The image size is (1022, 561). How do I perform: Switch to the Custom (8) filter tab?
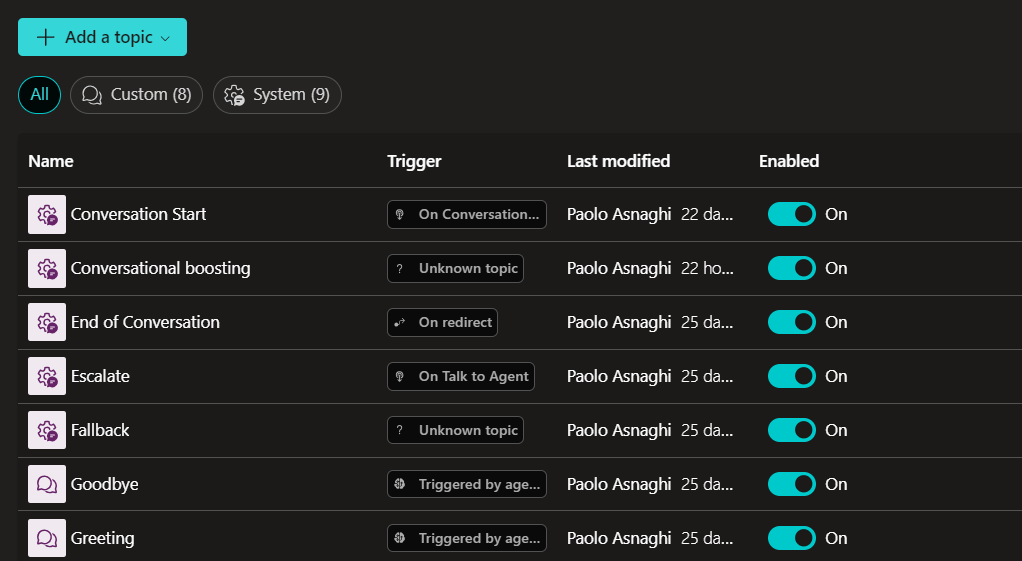click(137, 95)
